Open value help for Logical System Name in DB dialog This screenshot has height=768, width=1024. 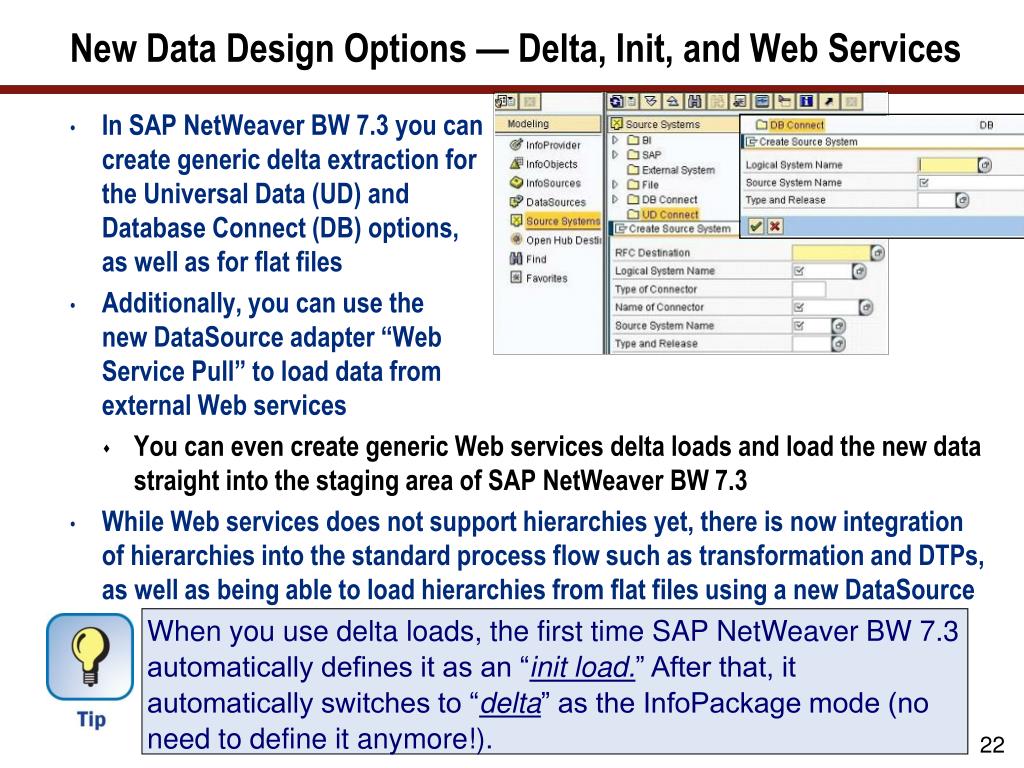point(985,165)
